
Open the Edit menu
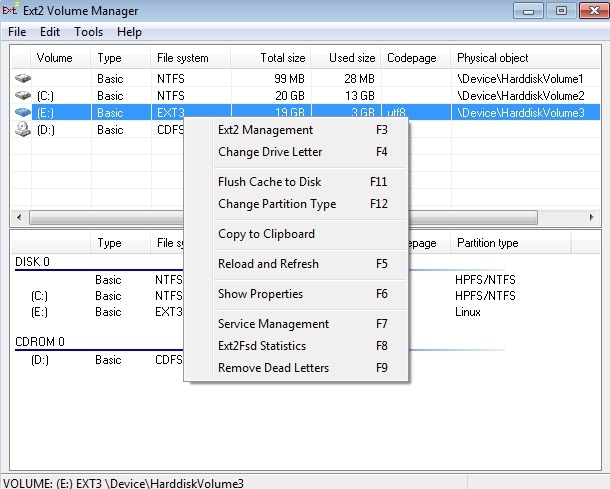(50, 32)
